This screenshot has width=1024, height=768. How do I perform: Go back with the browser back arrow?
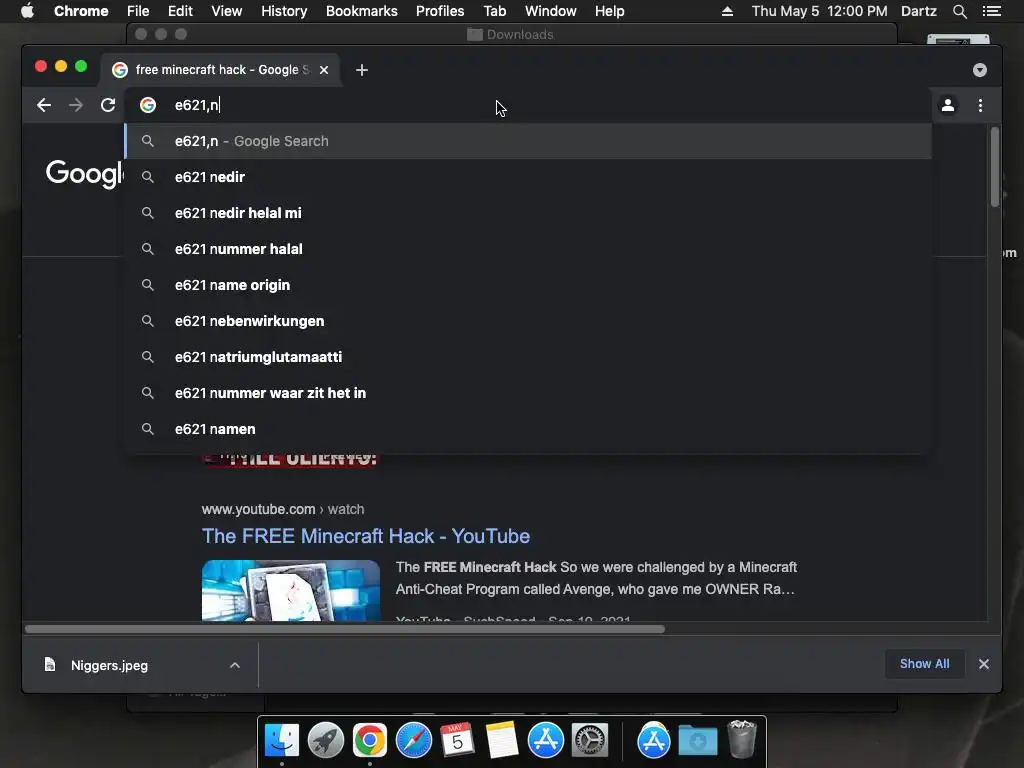click(x=44, y=105)
